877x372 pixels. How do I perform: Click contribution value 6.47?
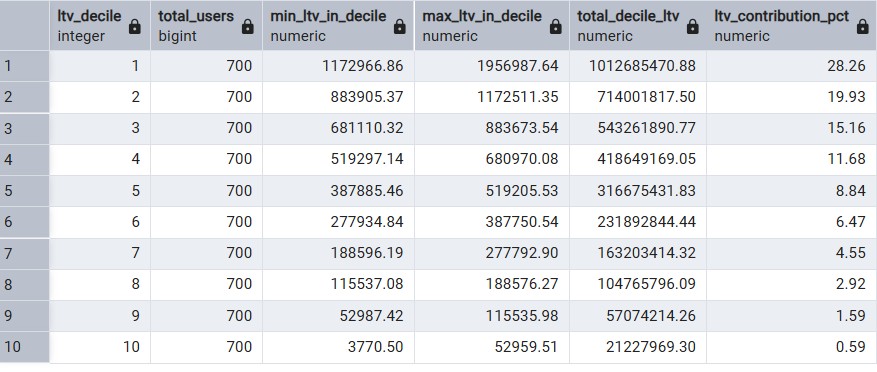pos(851,223)
